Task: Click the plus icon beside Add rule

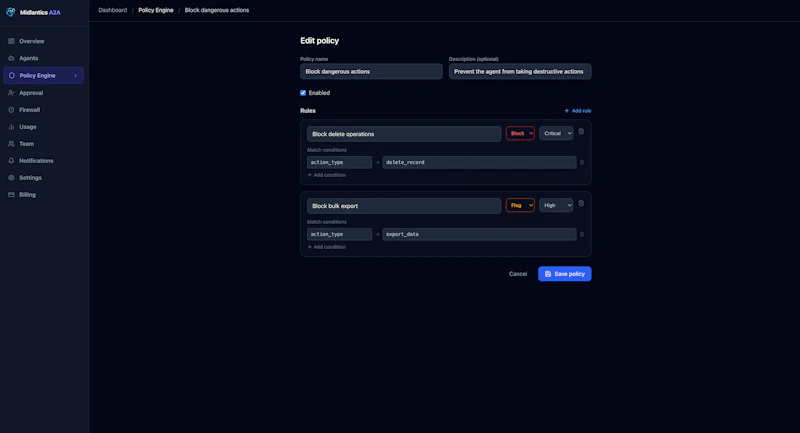Action: point(566,111)
